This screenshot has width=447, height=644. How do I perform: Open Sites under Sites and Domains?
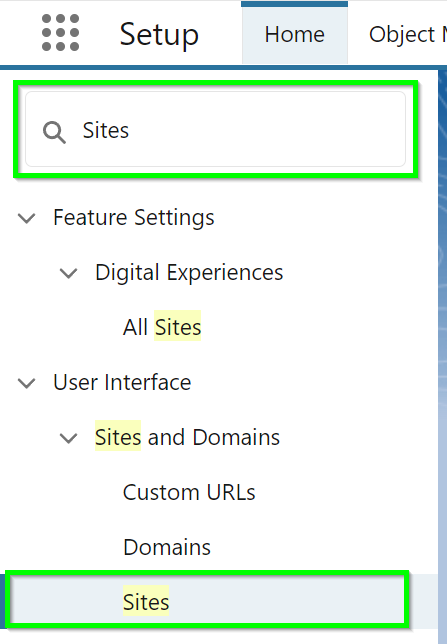point(146,602)
